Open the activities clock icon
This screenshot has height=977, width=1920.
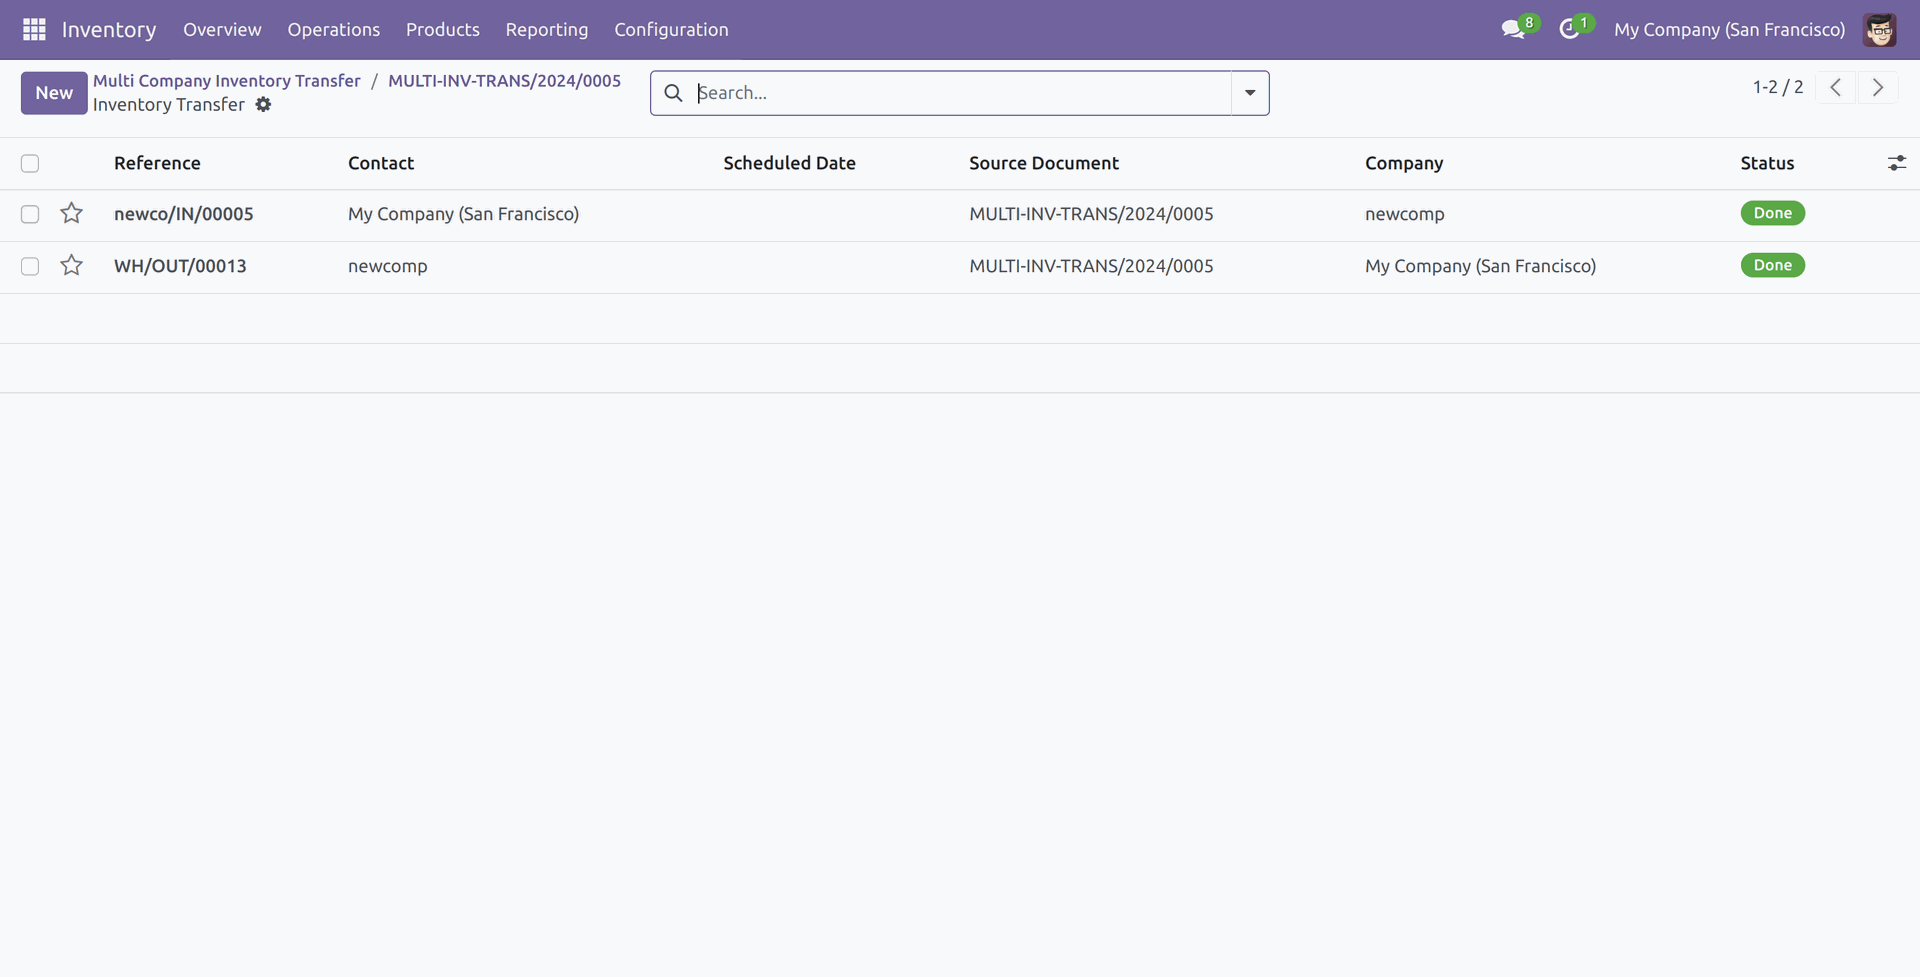[x=1569, y=30]
